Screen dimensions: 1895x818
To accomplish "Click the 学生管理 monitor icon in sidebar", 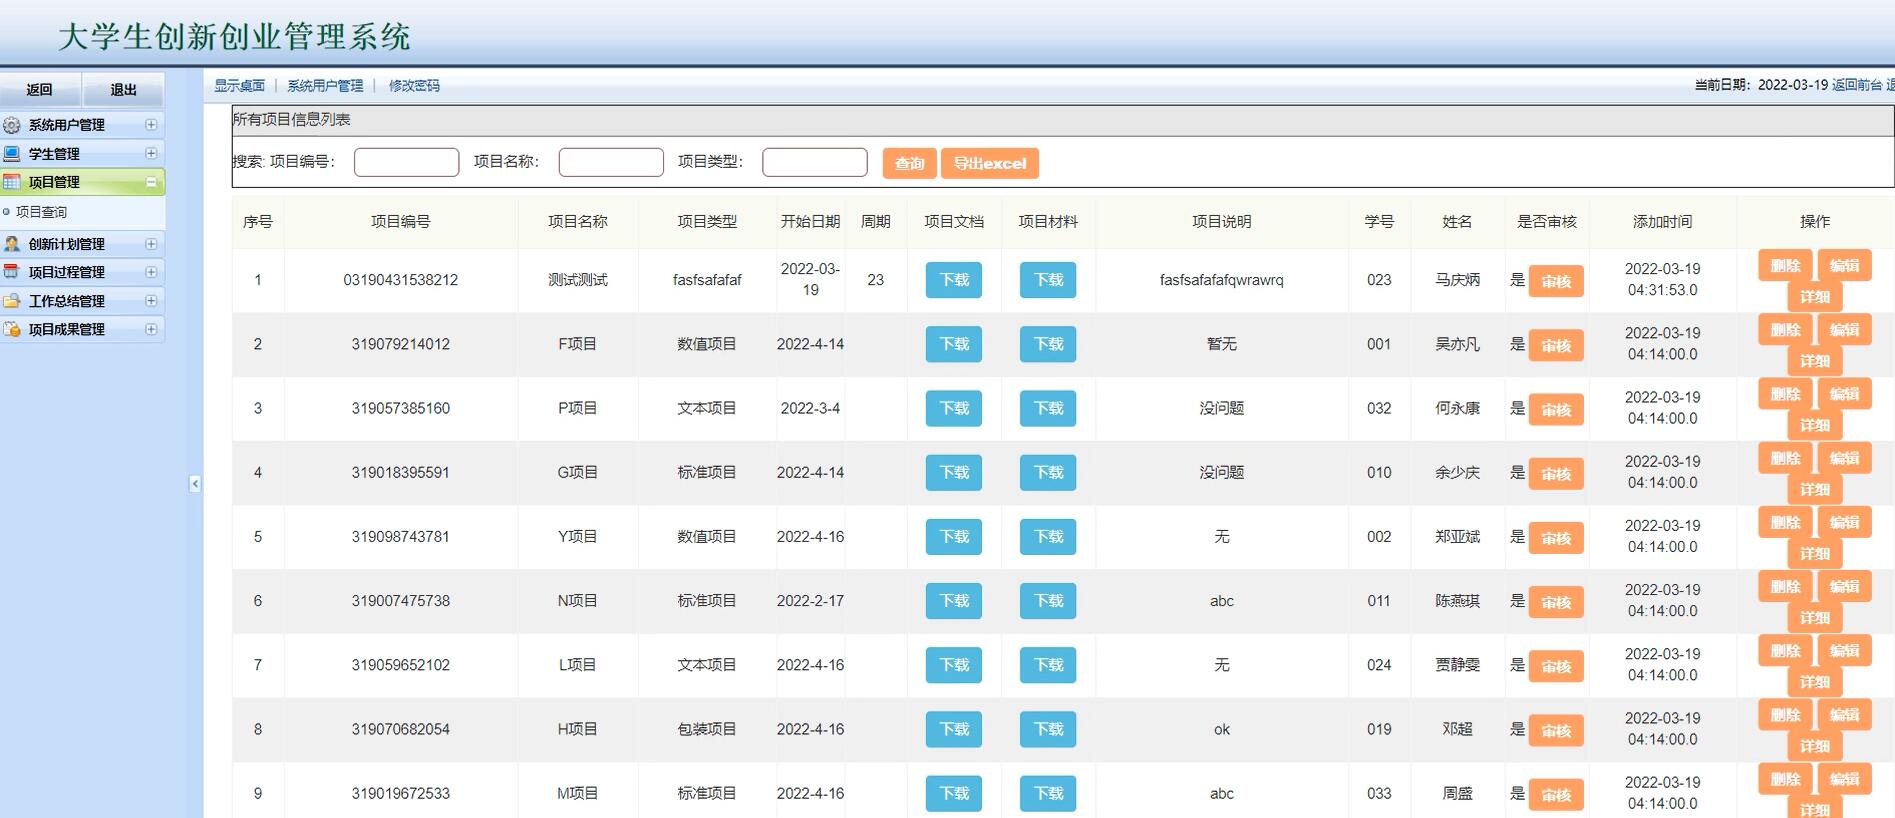I will [x=12, y=153].
